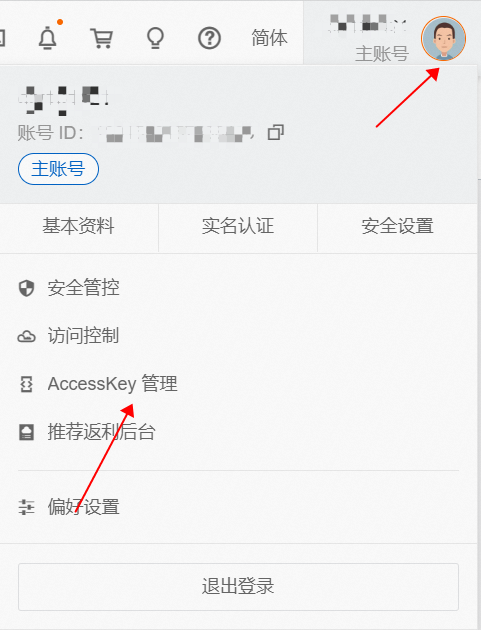Select AccessKey 管理 menu entry
Image resolution: width=481 pixels, height=630 pixels.
[x=238, y=384]
